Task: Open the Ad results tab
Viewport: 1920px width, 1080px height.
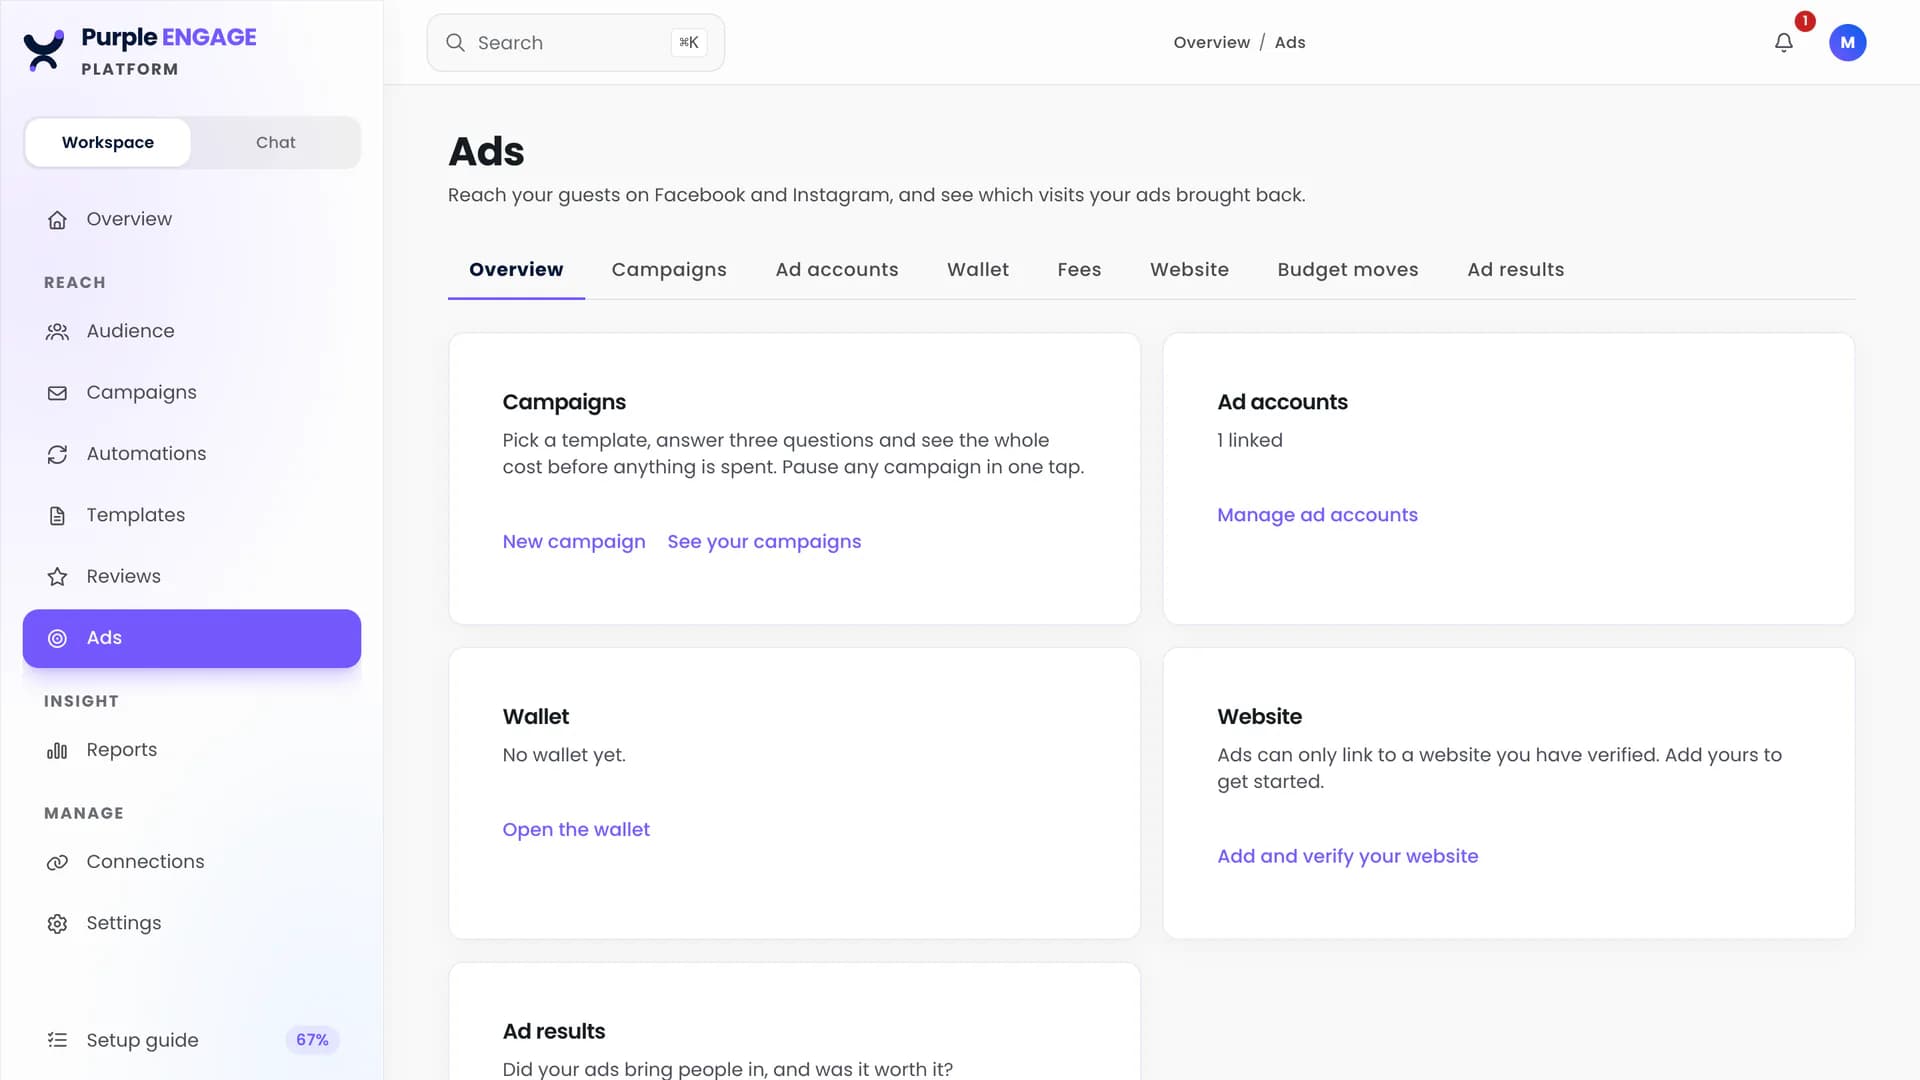Action: click(1515, 270)
